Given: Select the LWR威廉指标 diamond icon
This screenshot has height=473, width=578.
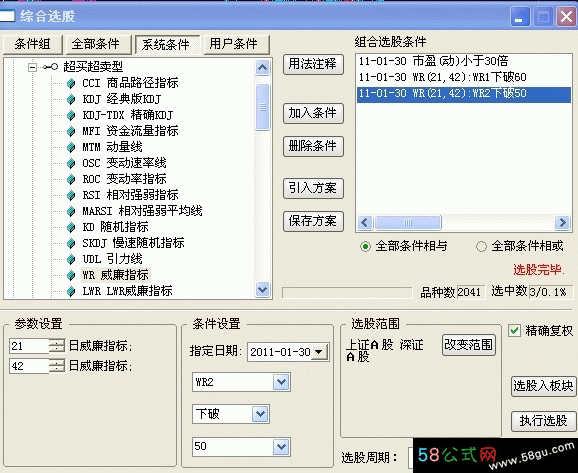Looking at the screenshot, I should pyautogui.click(x=71, y=291).
